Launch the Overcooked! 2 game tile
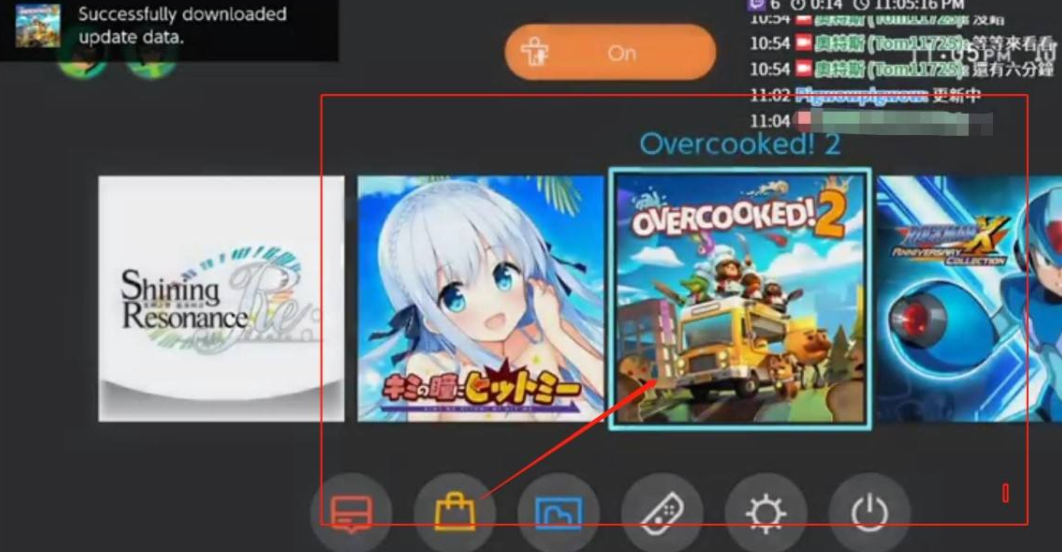1062x552 pixels. click(740, 299)
